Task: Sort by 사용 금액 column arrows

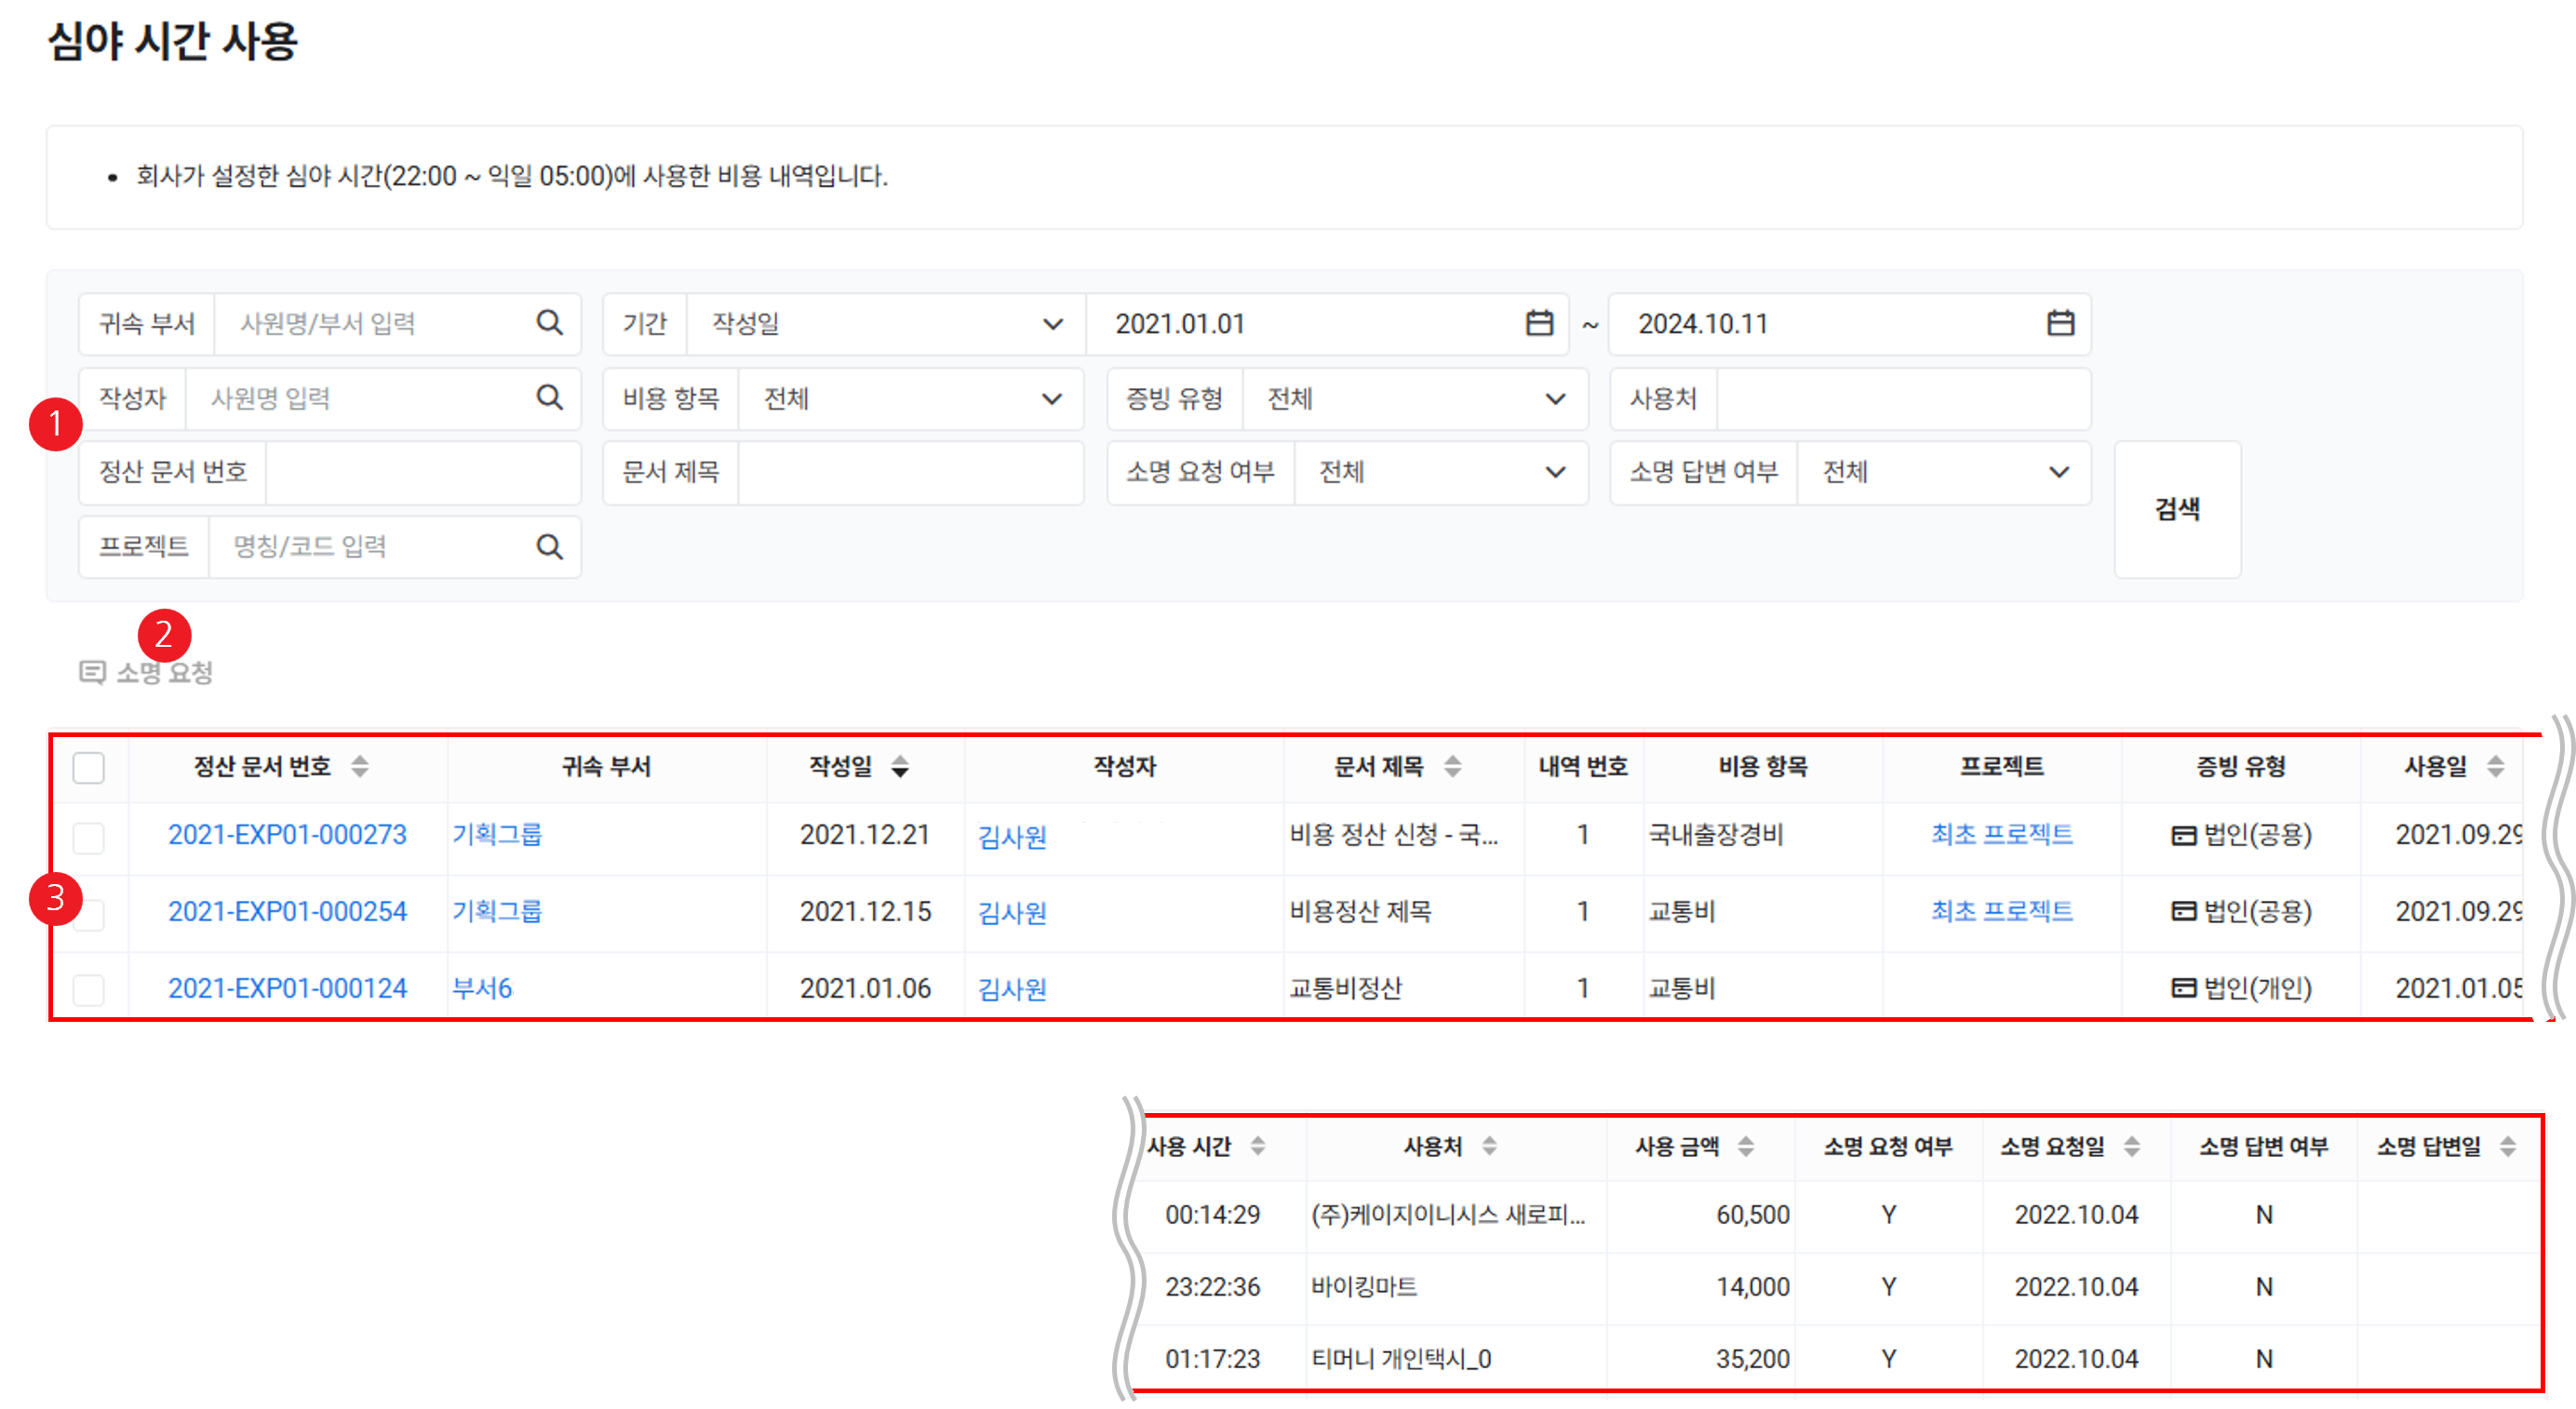Action: point(1746,1147)
